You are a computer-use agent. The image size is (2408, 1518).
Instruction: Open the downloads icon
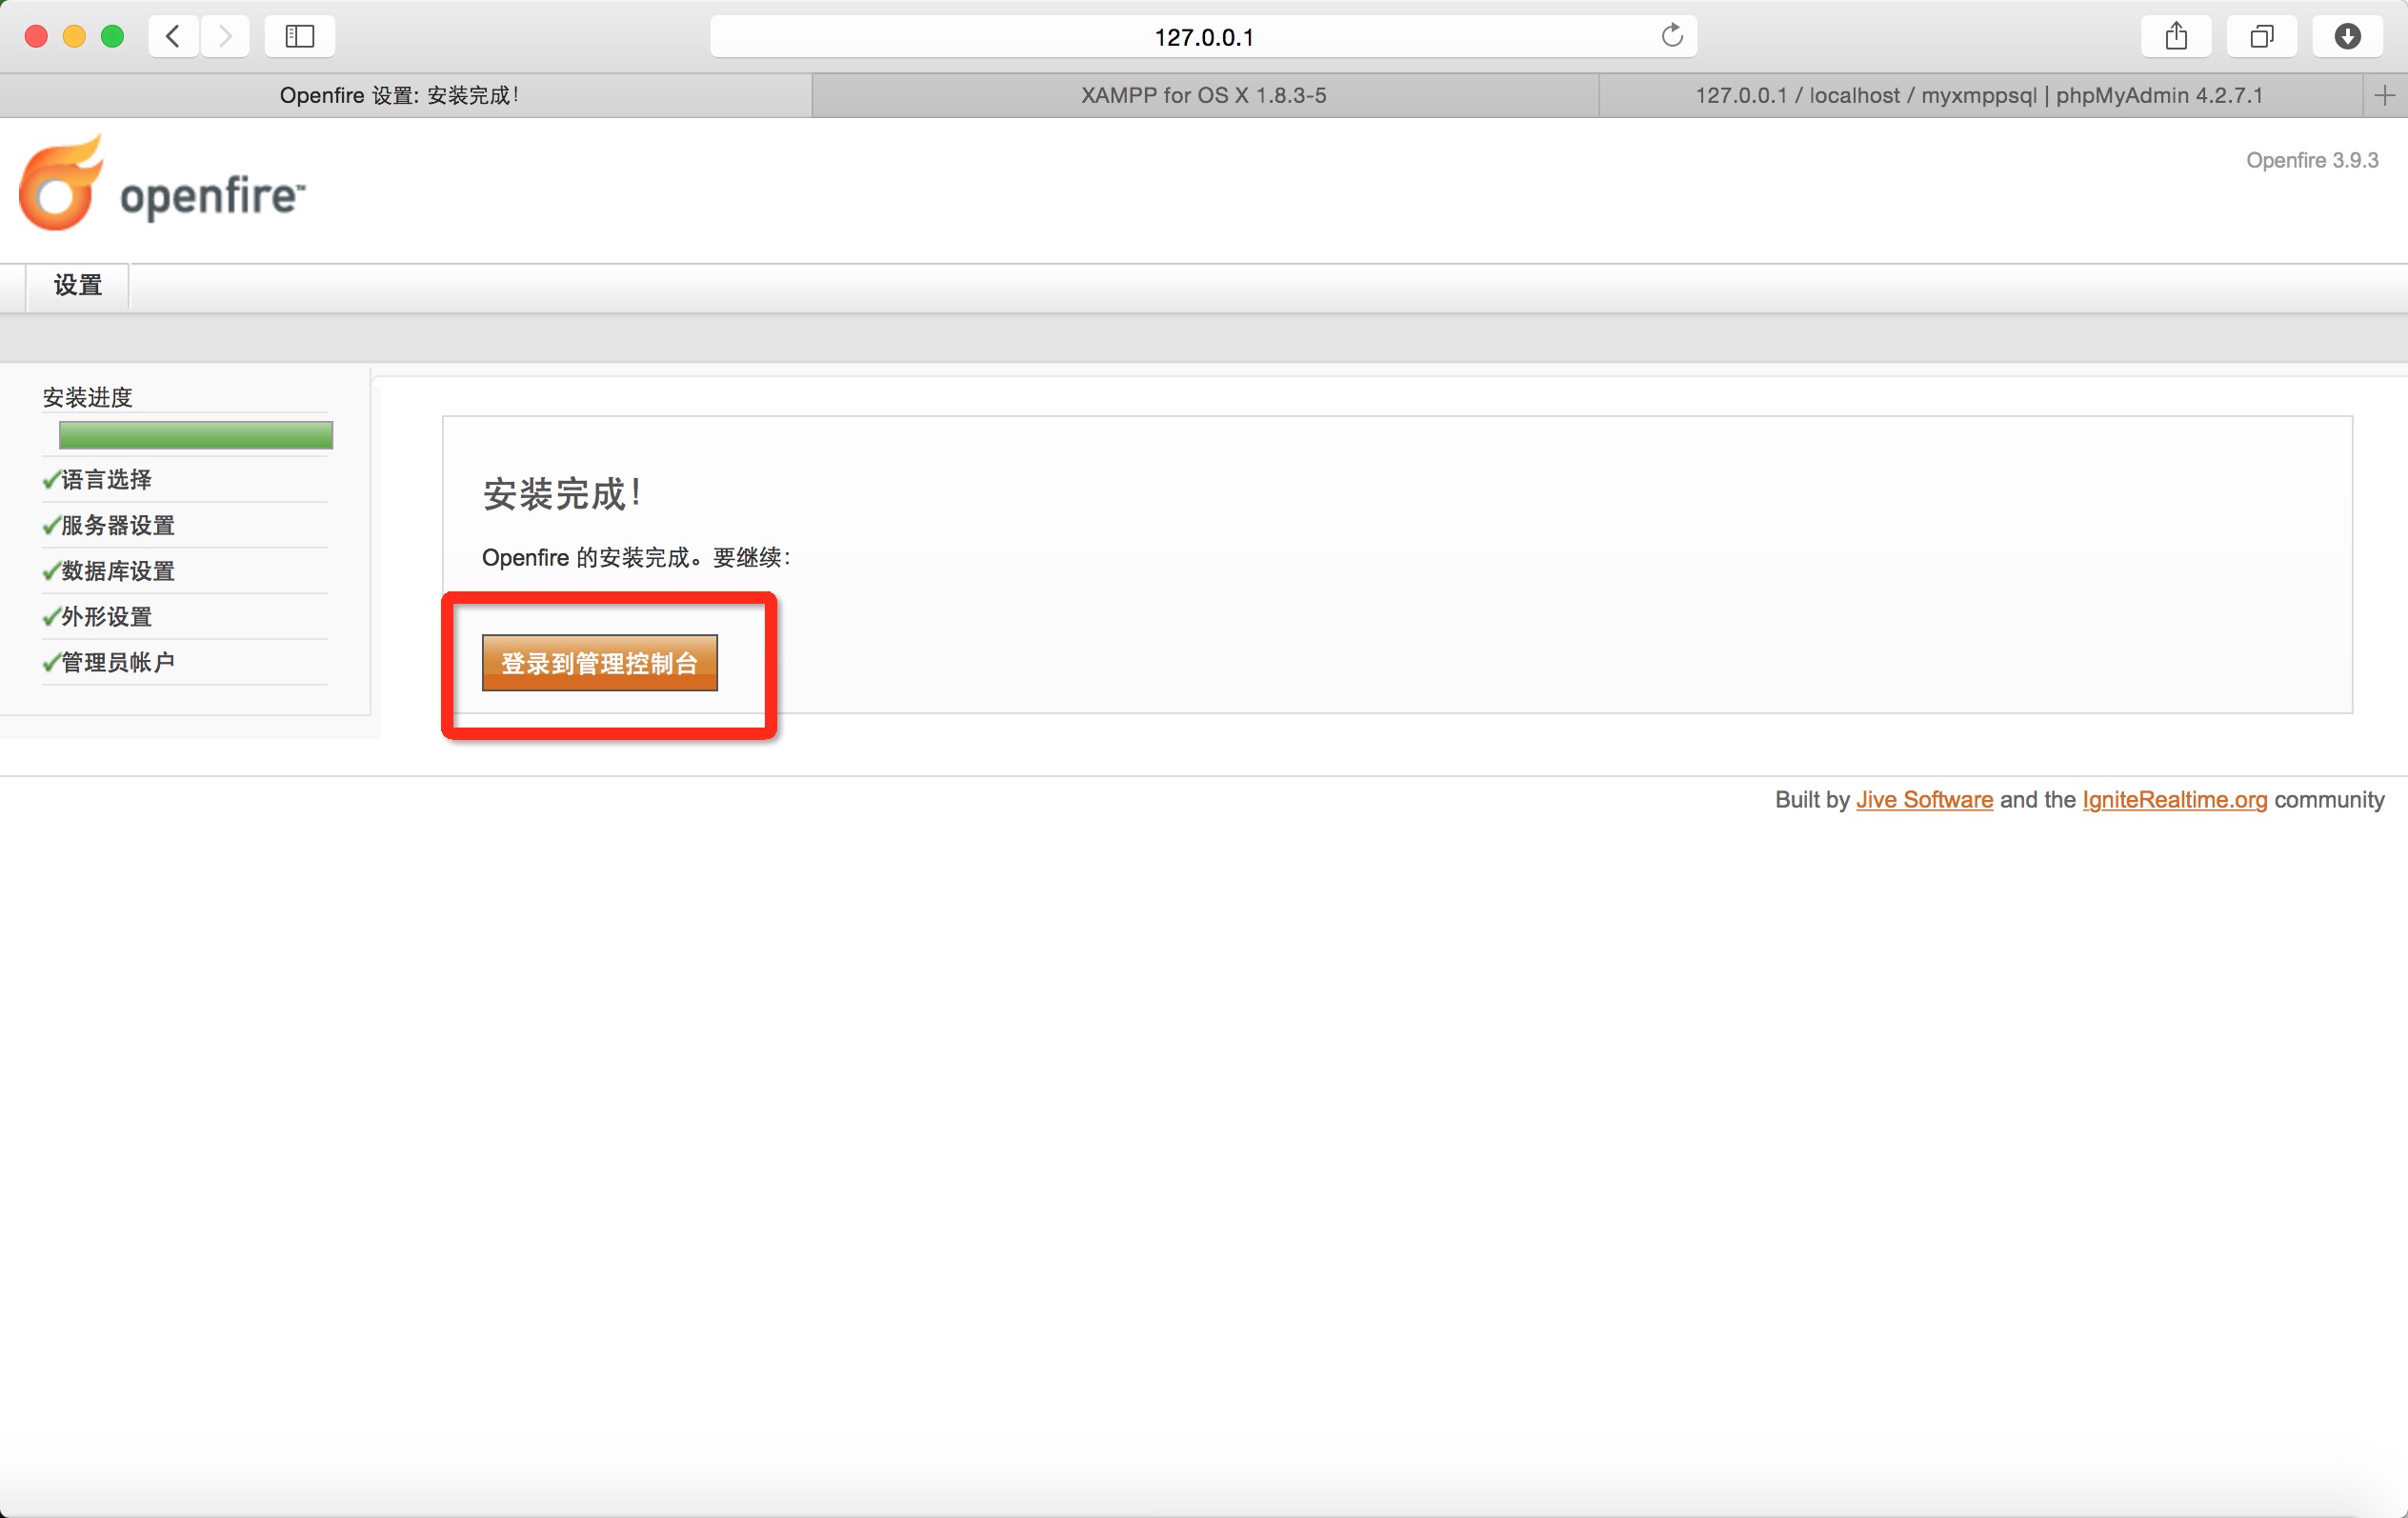(x=2348, y=37)
